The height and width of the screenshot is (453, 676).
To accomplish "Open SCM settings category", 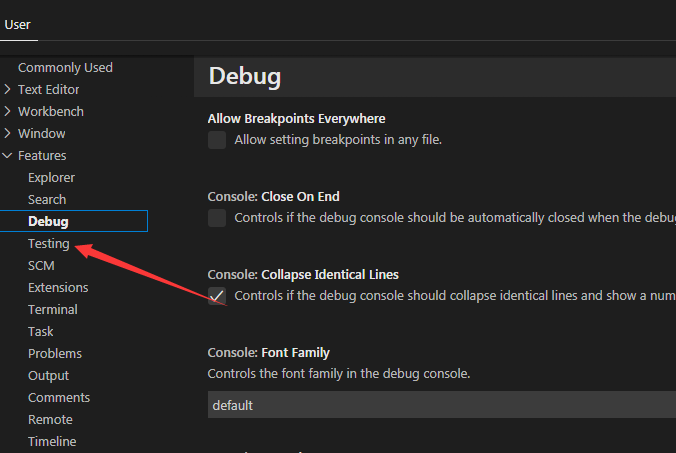I will 41,266.
